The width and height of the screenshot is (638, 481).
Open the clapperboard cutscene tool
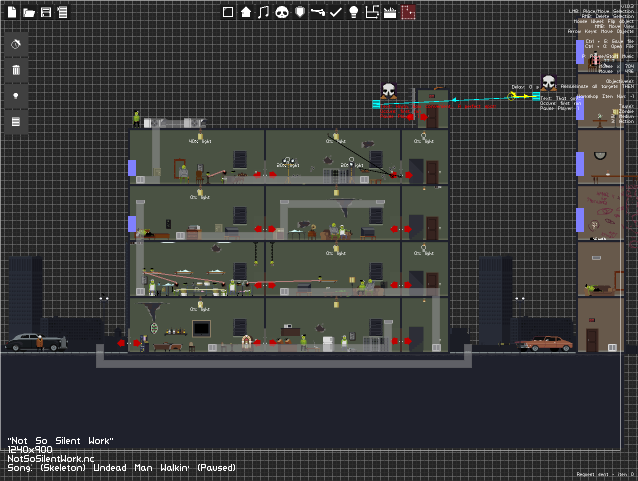point(390,12)
